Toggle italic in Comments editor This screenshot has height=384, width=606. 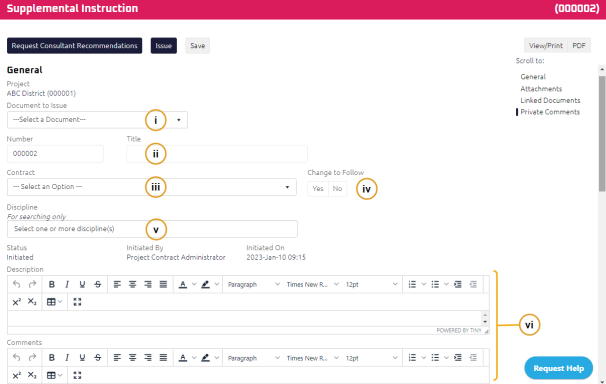click(67, 358)
